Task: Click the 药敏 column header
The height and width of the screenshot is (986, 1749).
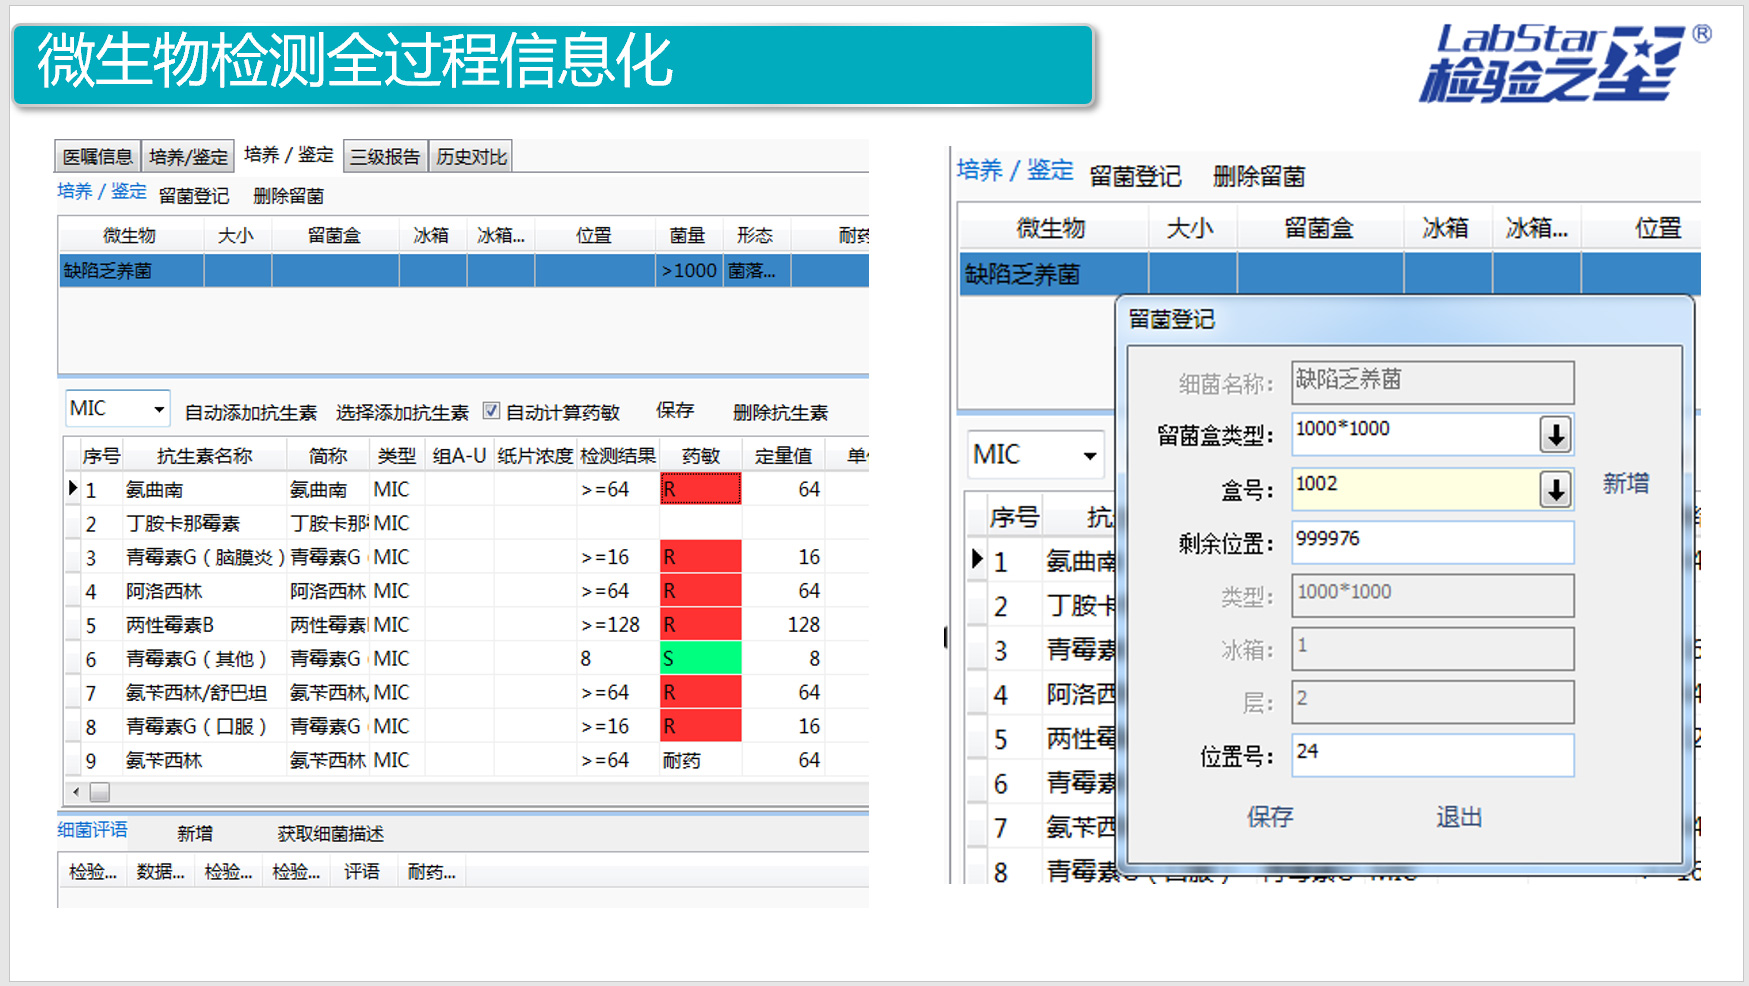Action: [701, 456]
